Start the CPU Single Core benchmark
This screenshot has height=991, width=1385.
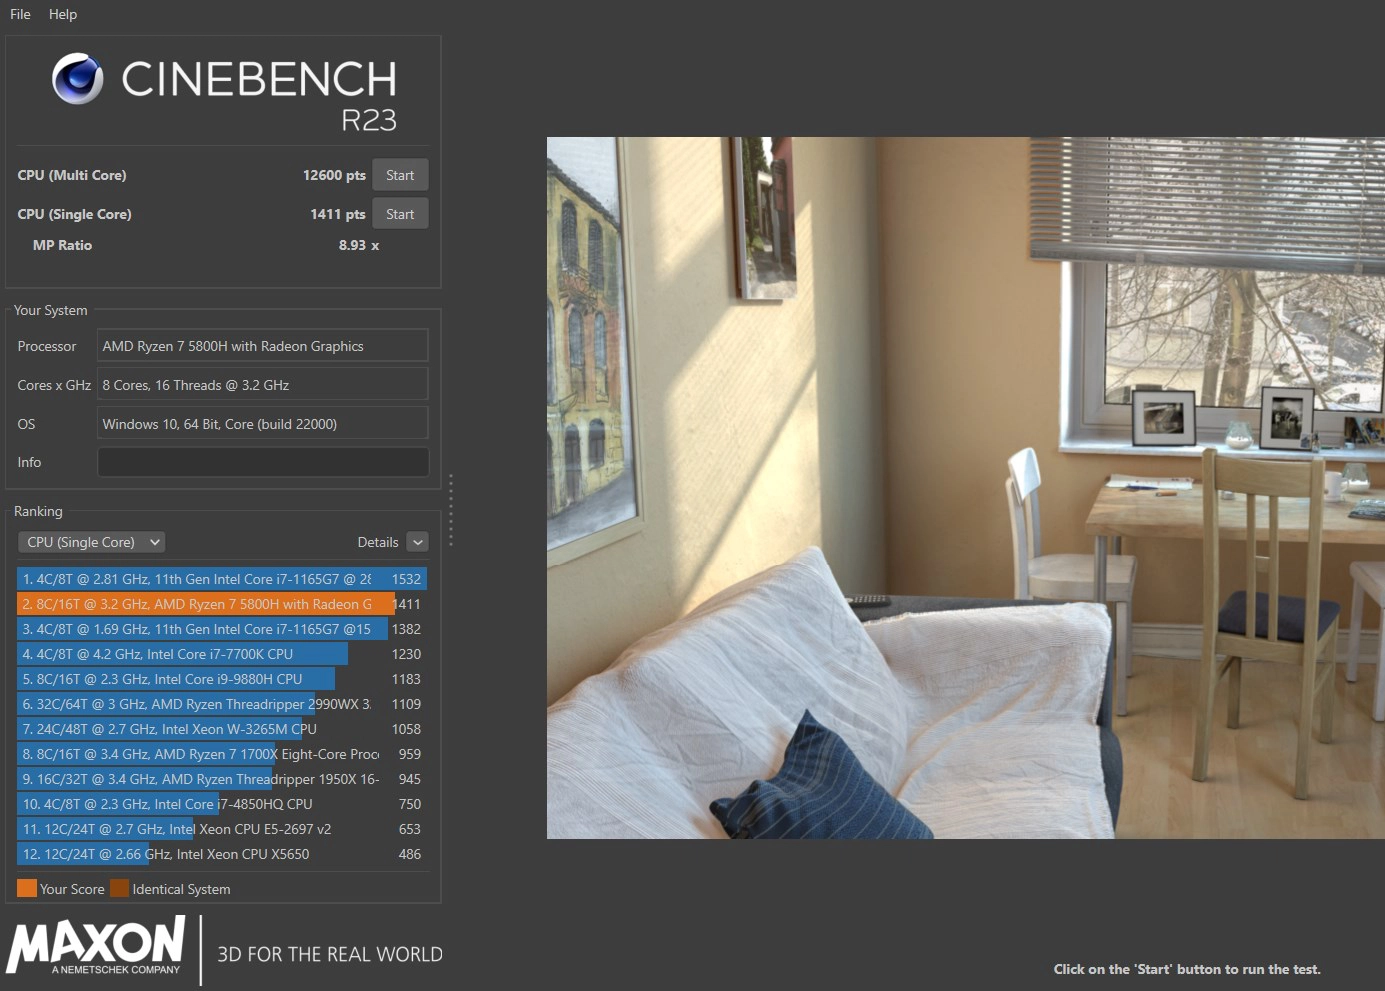tap(400, 213)
